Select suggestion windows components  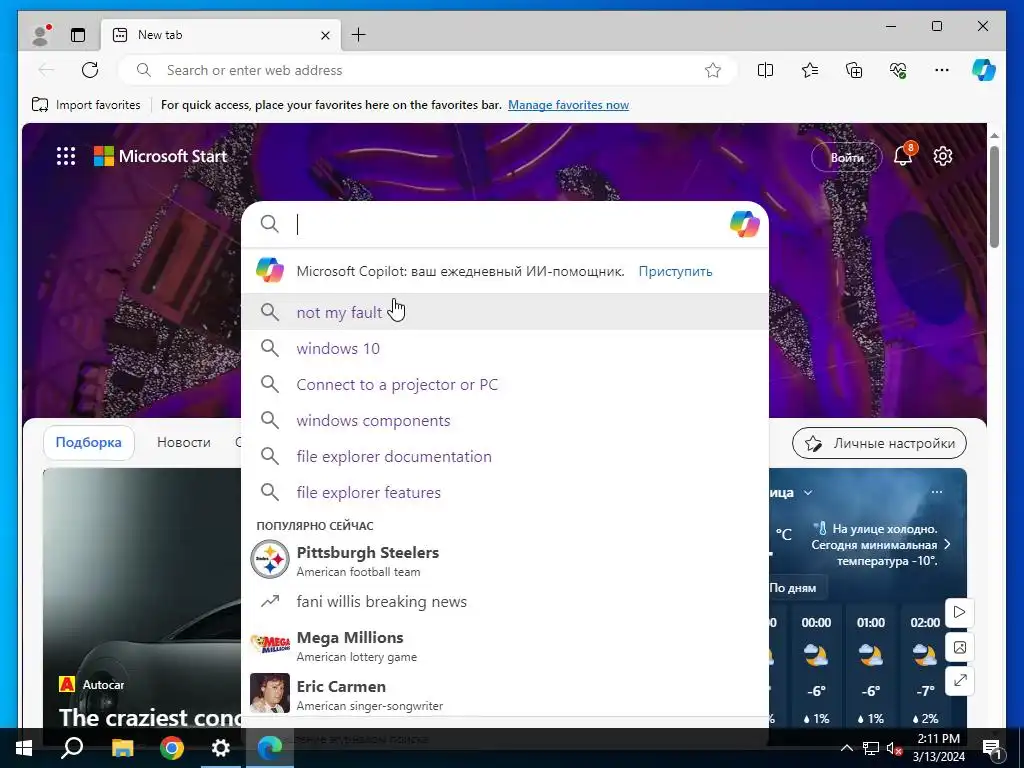click(505, 420)
